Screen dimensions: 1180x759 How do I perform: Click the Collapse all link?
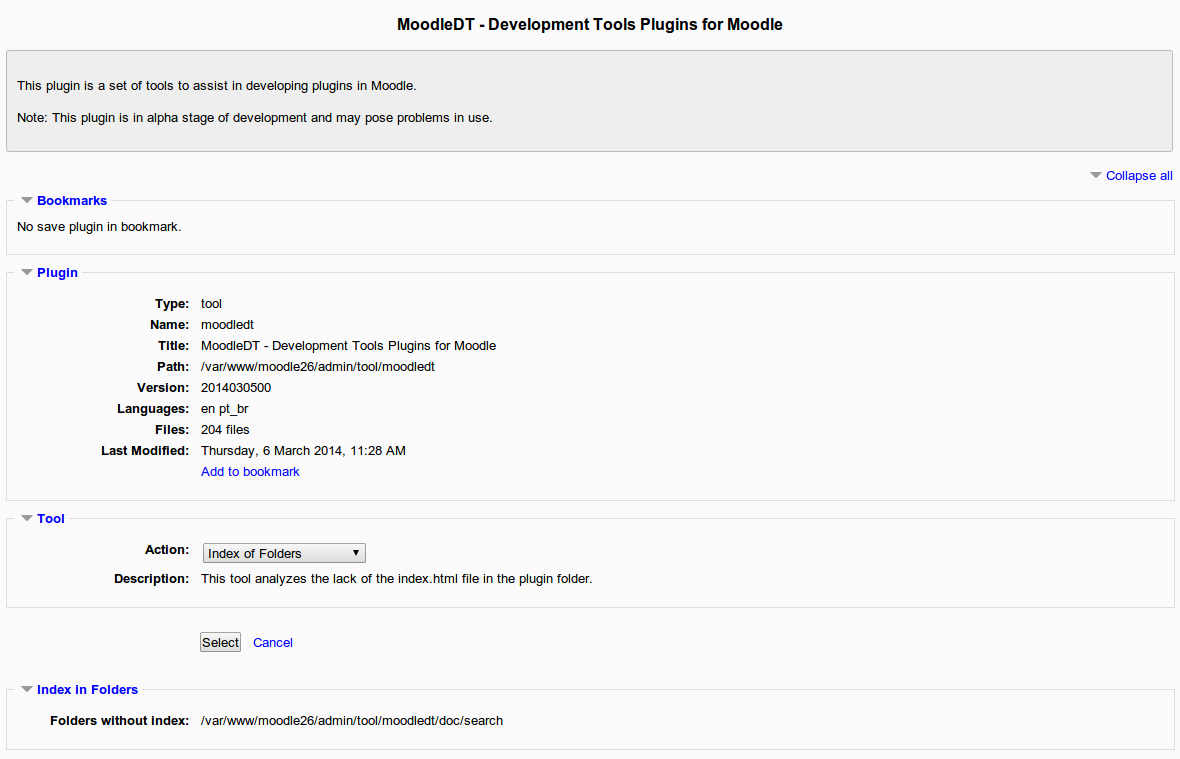pos(1139,175)
